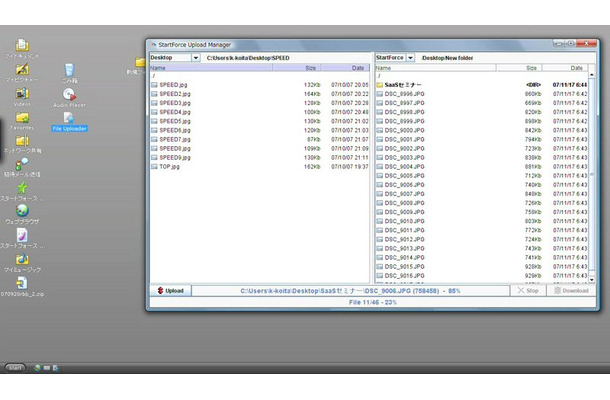This screenshot has width=610, height=400.
Task: Select DSC_9000.JPG in the right pane
Action: pos(482,130)
